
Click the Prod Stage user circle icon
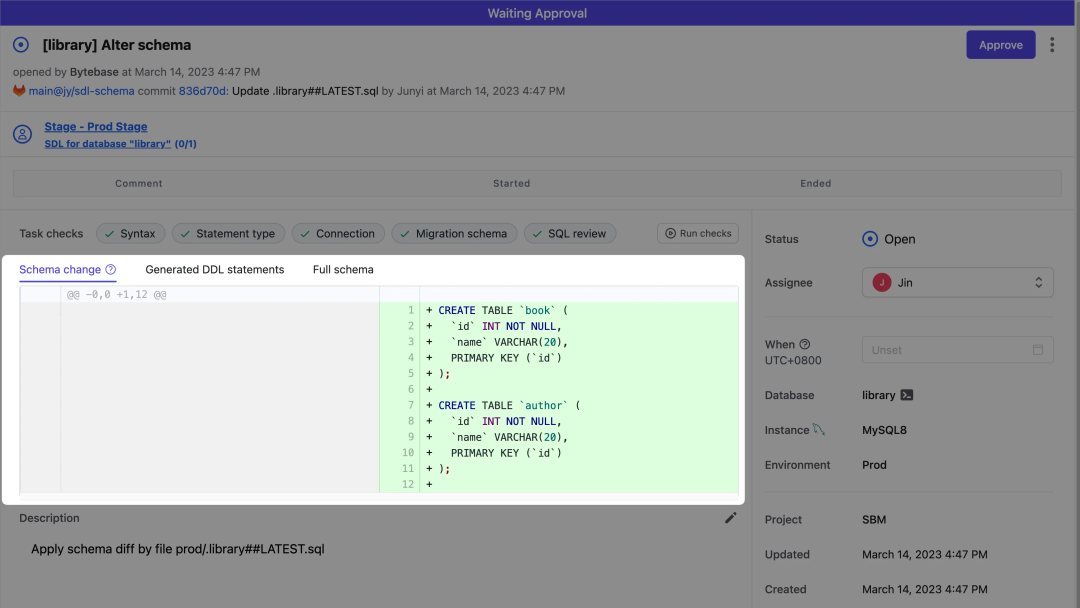(22, 134)
